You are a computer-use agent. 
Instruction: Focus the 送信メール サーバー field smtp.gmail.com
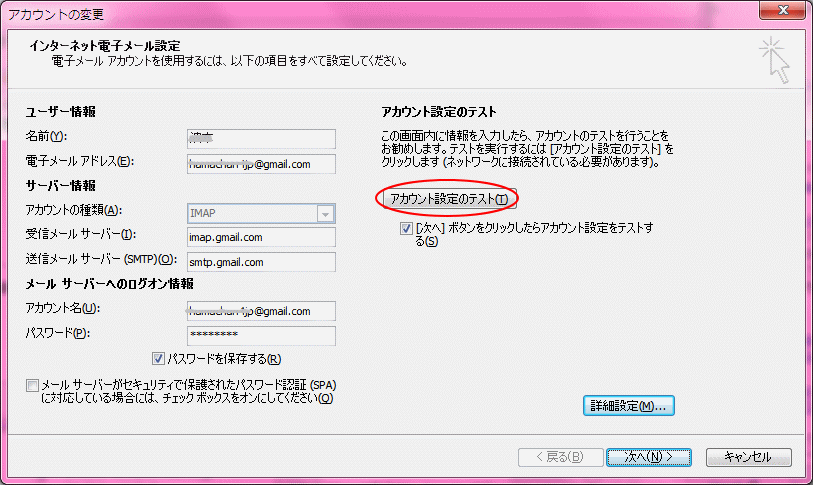click(261, 262)
